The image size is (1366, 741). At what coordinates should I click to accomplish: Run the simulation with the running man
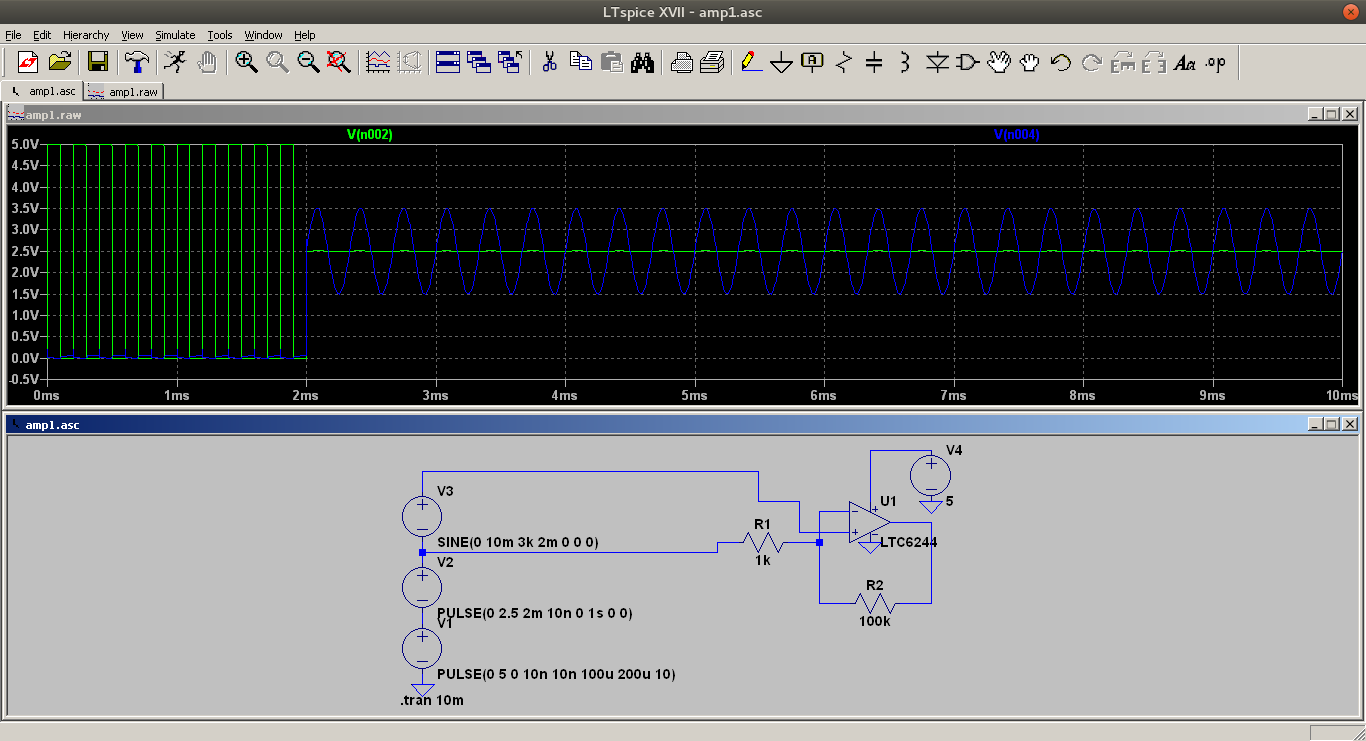[x=175, y=62]
